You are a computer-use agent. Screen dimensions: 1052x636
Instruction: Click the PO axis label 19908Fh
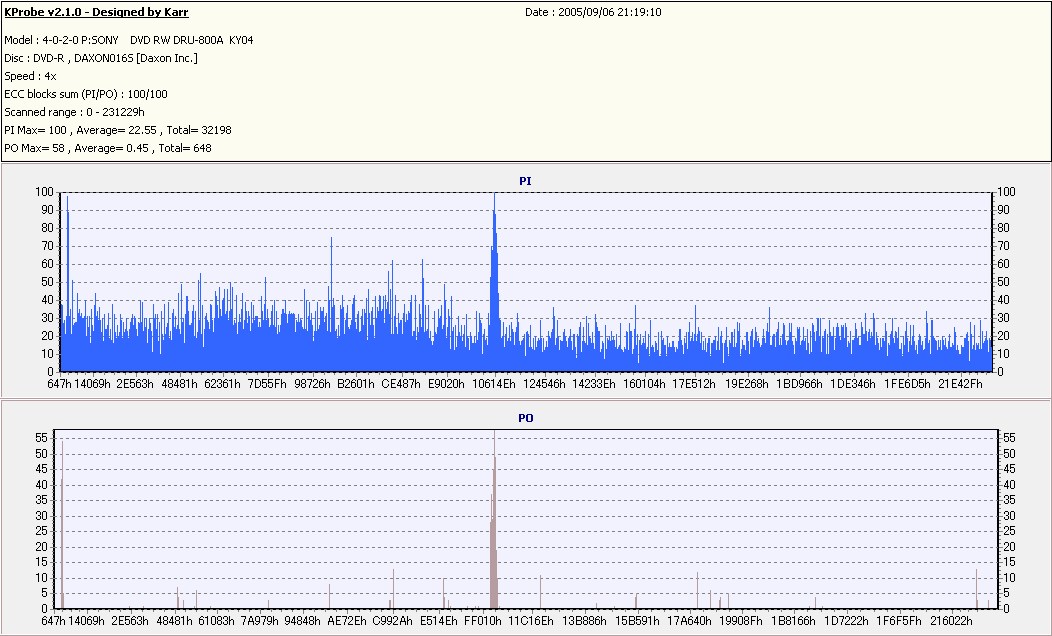[x=741, y=621]
